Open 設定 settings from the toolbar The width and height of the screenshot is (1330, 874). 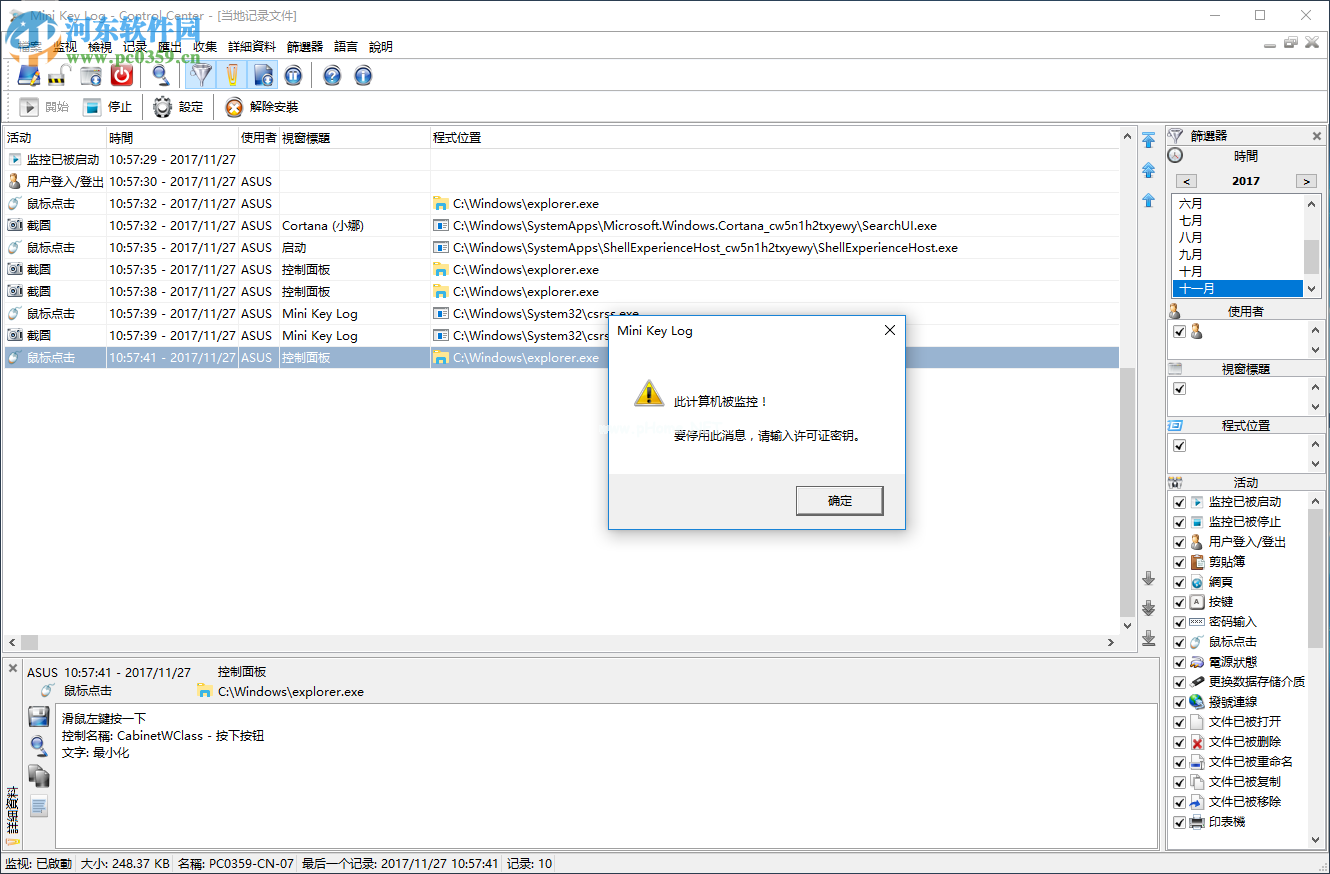click(178, 107)
